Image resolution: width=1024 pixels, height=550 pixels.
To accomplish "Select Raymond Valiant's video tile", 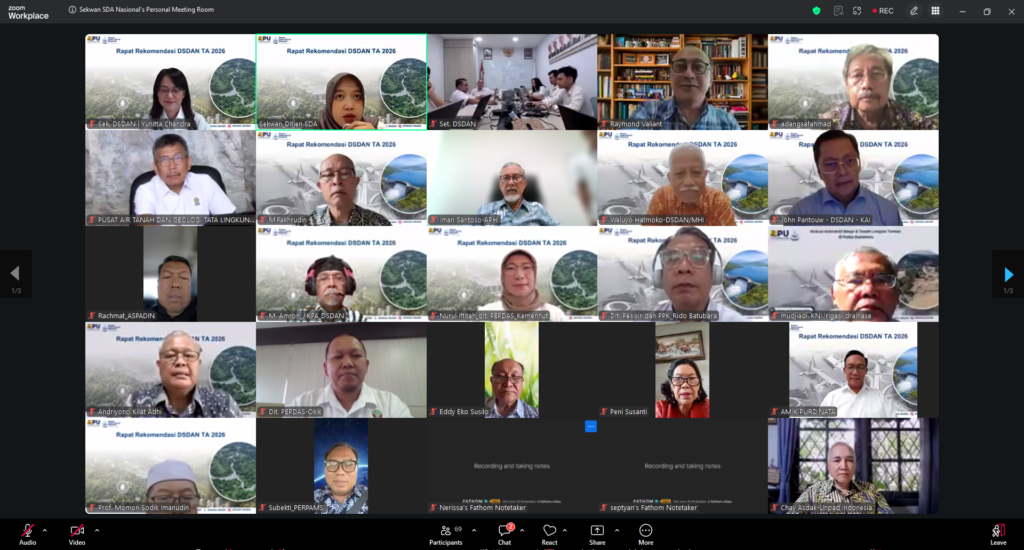I will tap(682, 82).
